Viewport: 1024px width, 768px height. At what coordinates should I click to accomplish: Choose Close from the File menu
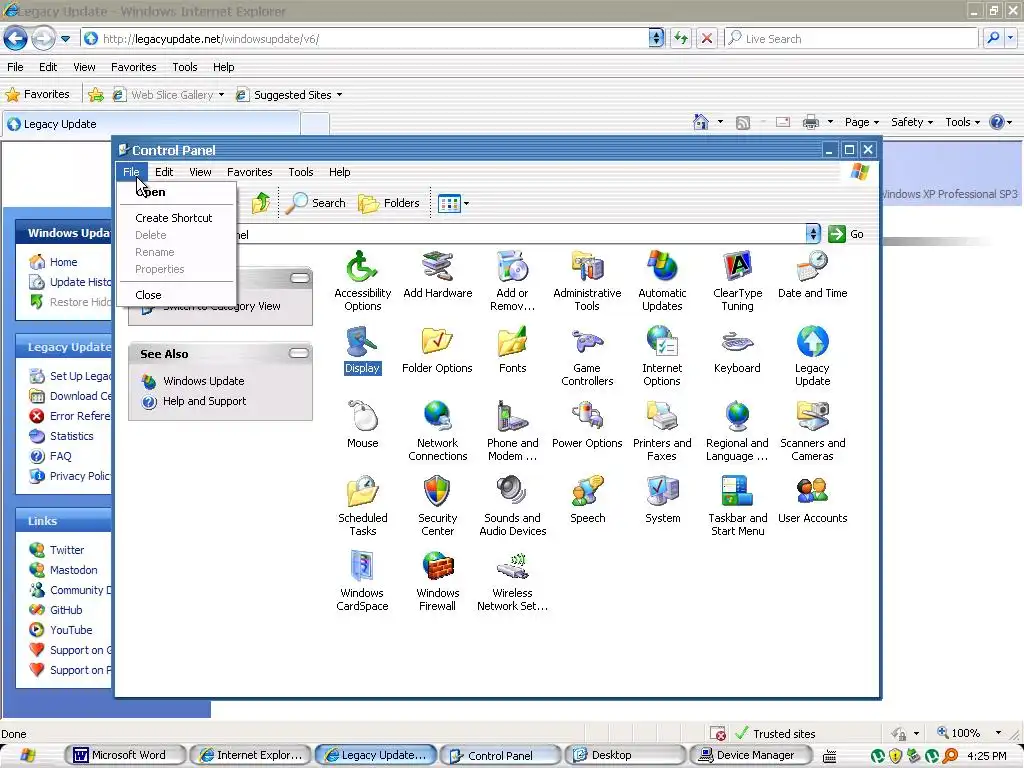[x=148, y=295]
